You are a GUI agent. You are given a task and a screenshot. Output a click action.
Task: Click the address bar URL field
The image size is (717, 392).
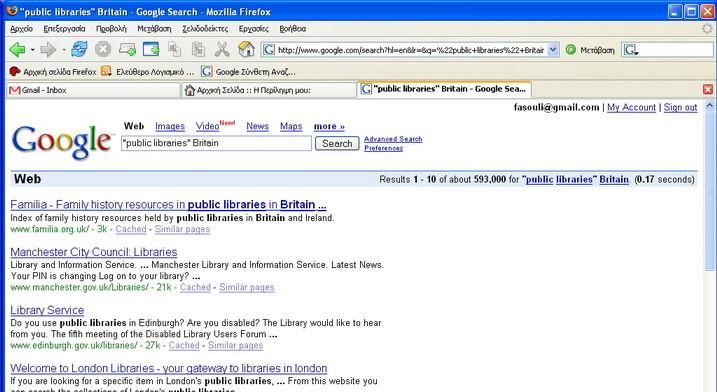tap(411, 50)
